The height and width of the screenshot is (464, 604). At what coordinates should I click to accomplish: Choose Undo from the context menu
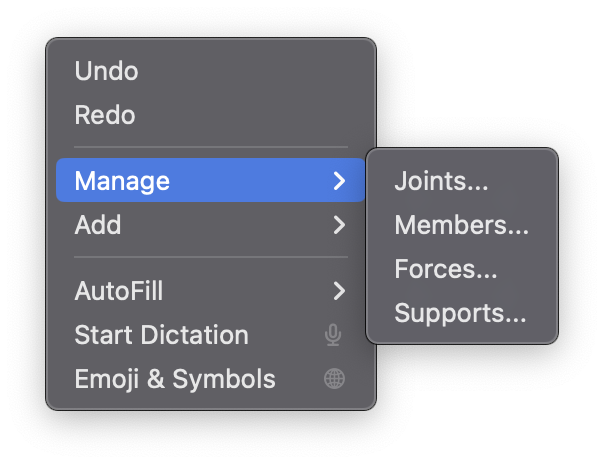[106, 71]
